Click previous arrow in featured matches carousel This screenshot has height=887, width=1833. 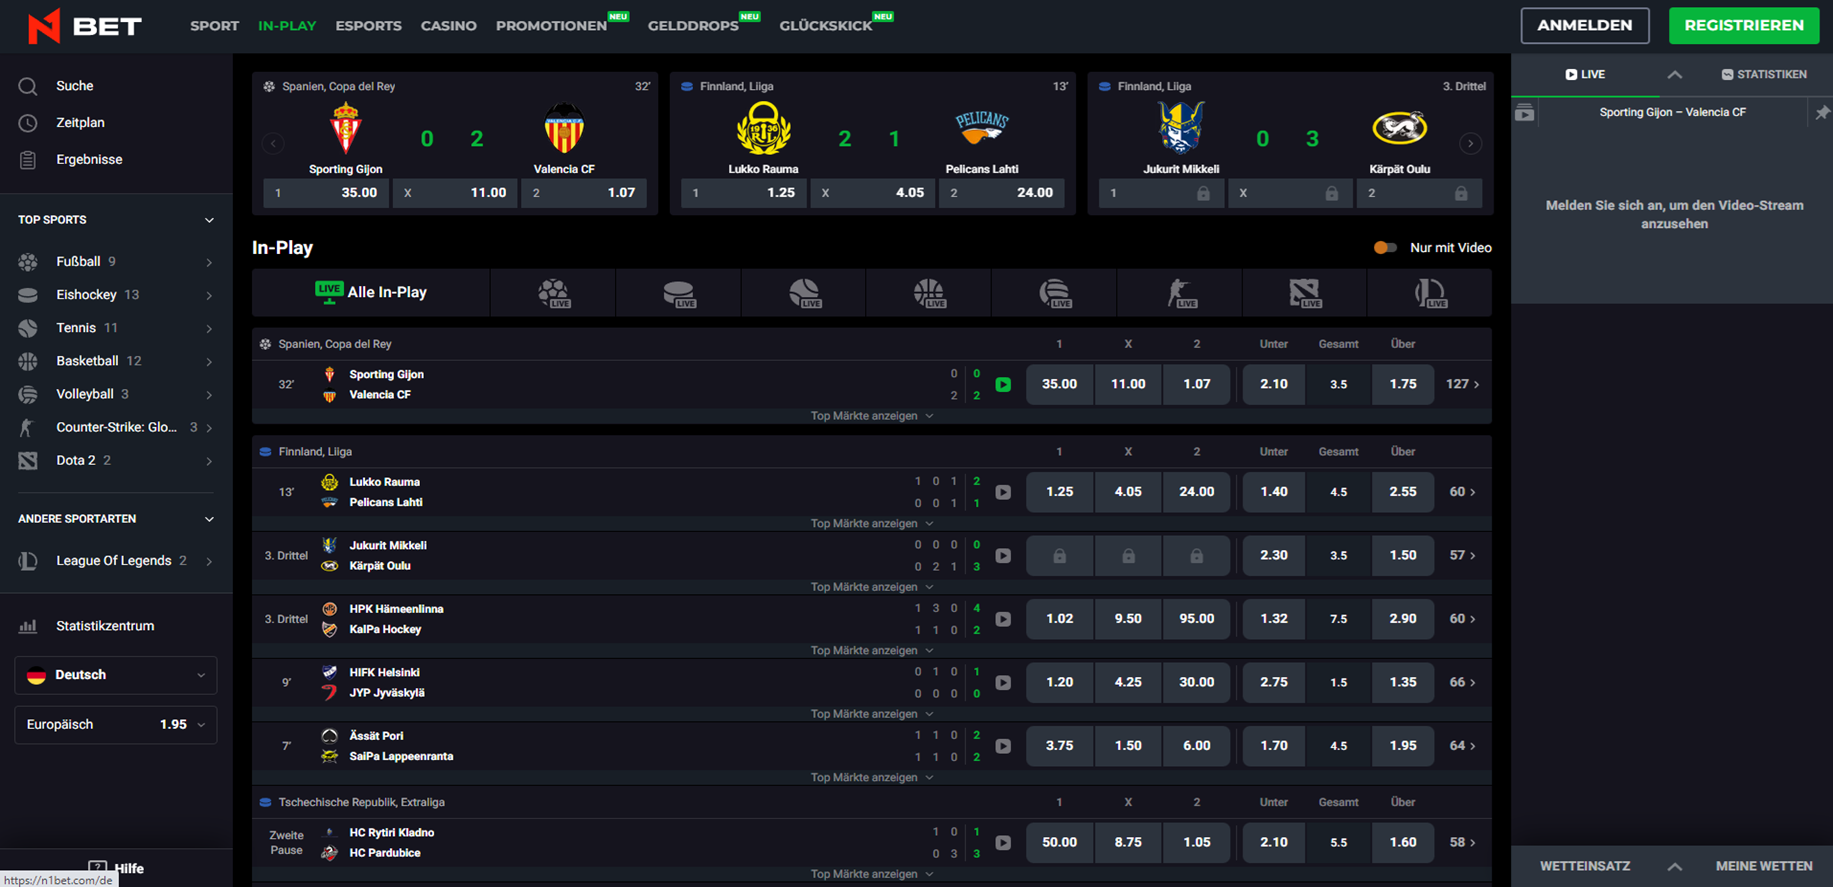click(273, 143)
